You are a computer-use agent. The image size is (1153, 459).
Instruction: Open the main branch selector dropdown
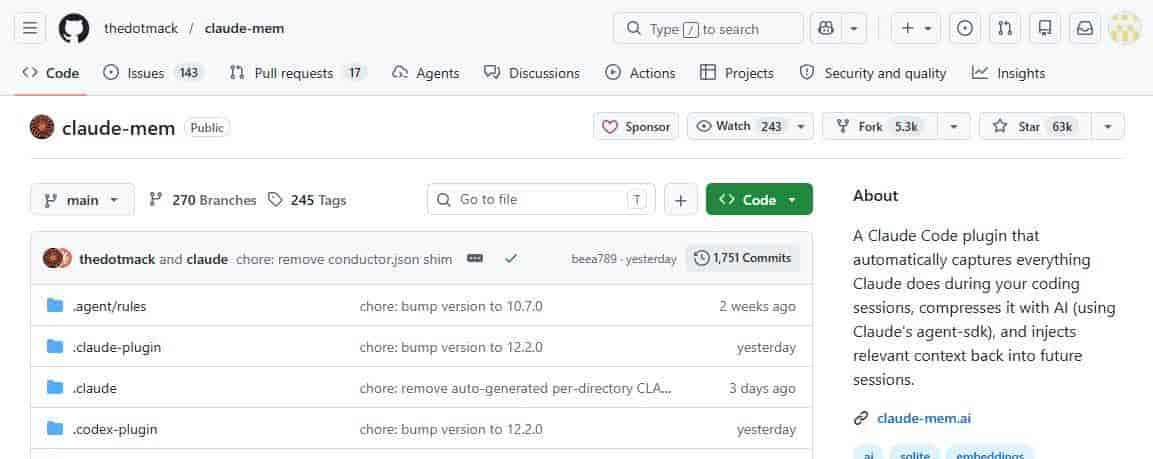click(x=82, y=199)
